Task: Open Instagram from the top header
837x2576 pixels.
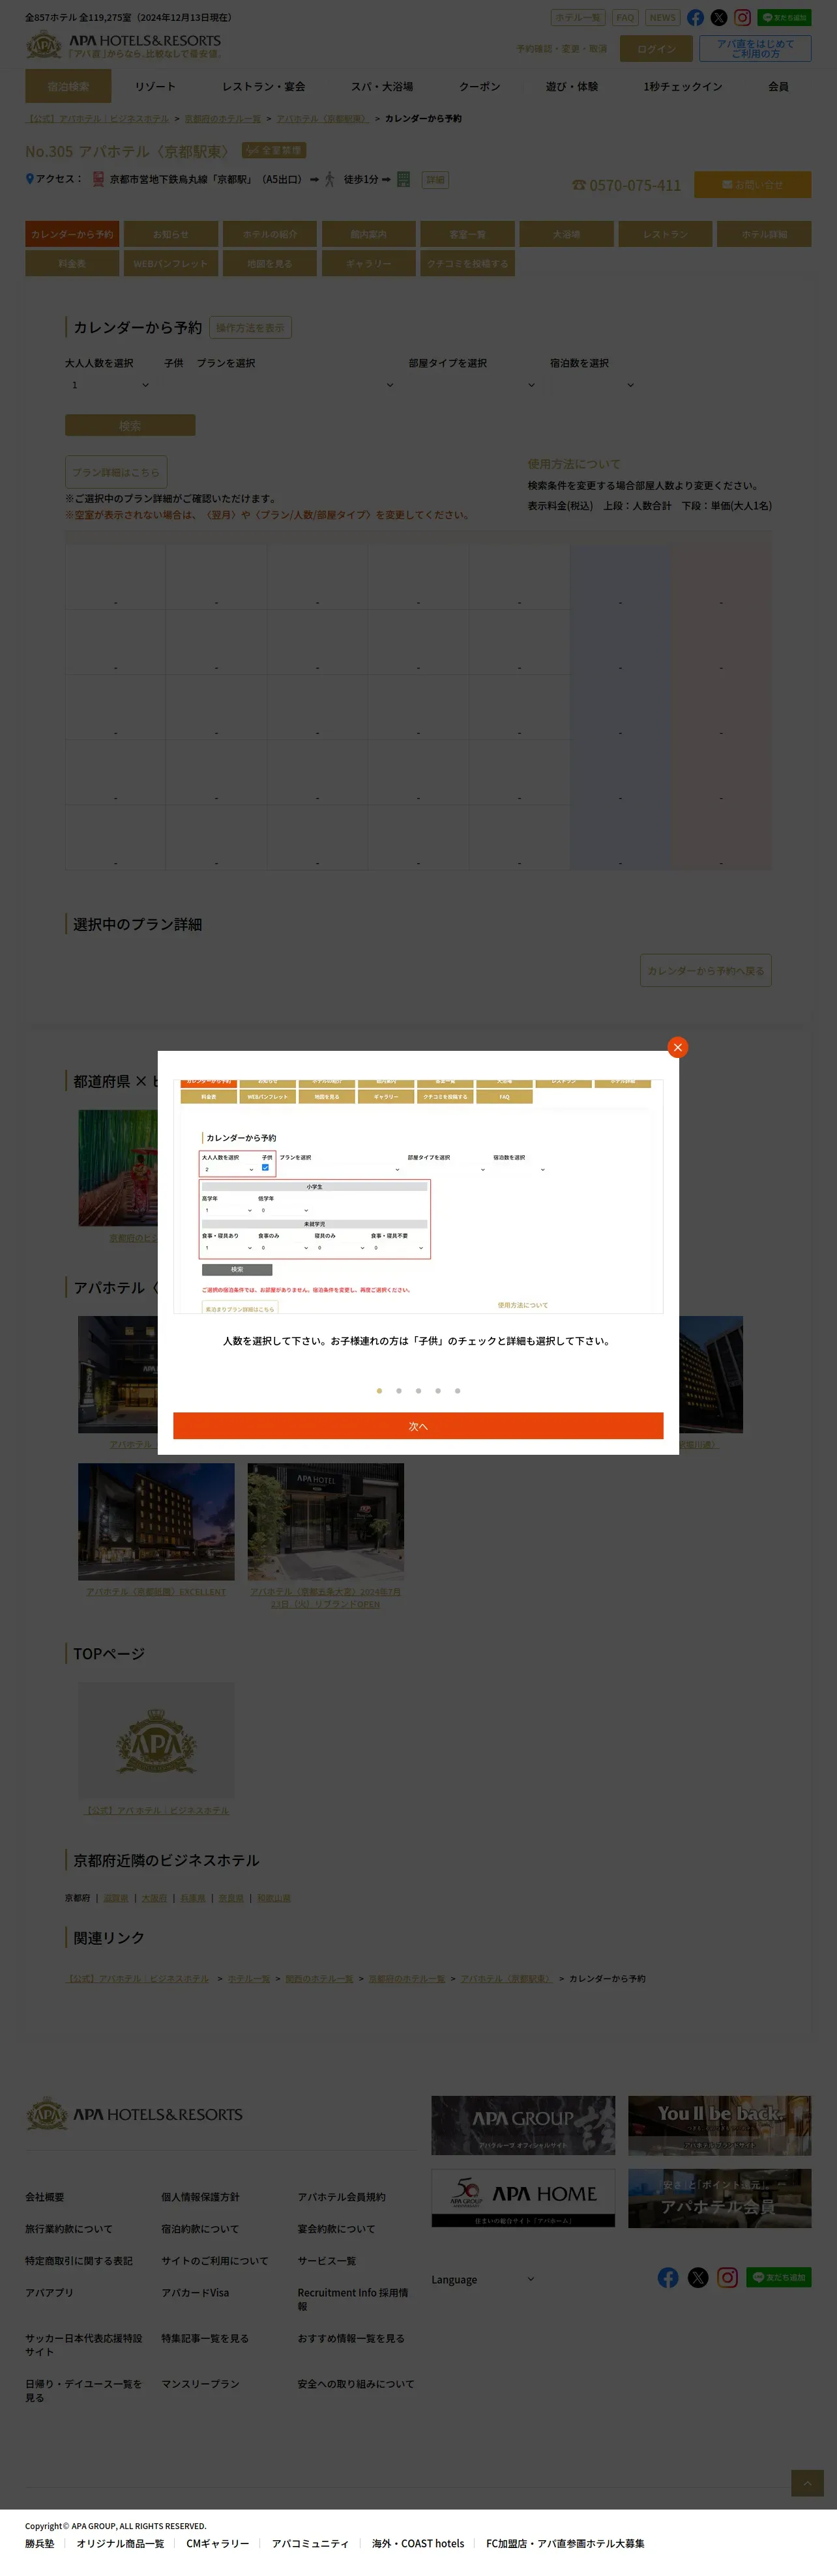Action: point(742,18)
